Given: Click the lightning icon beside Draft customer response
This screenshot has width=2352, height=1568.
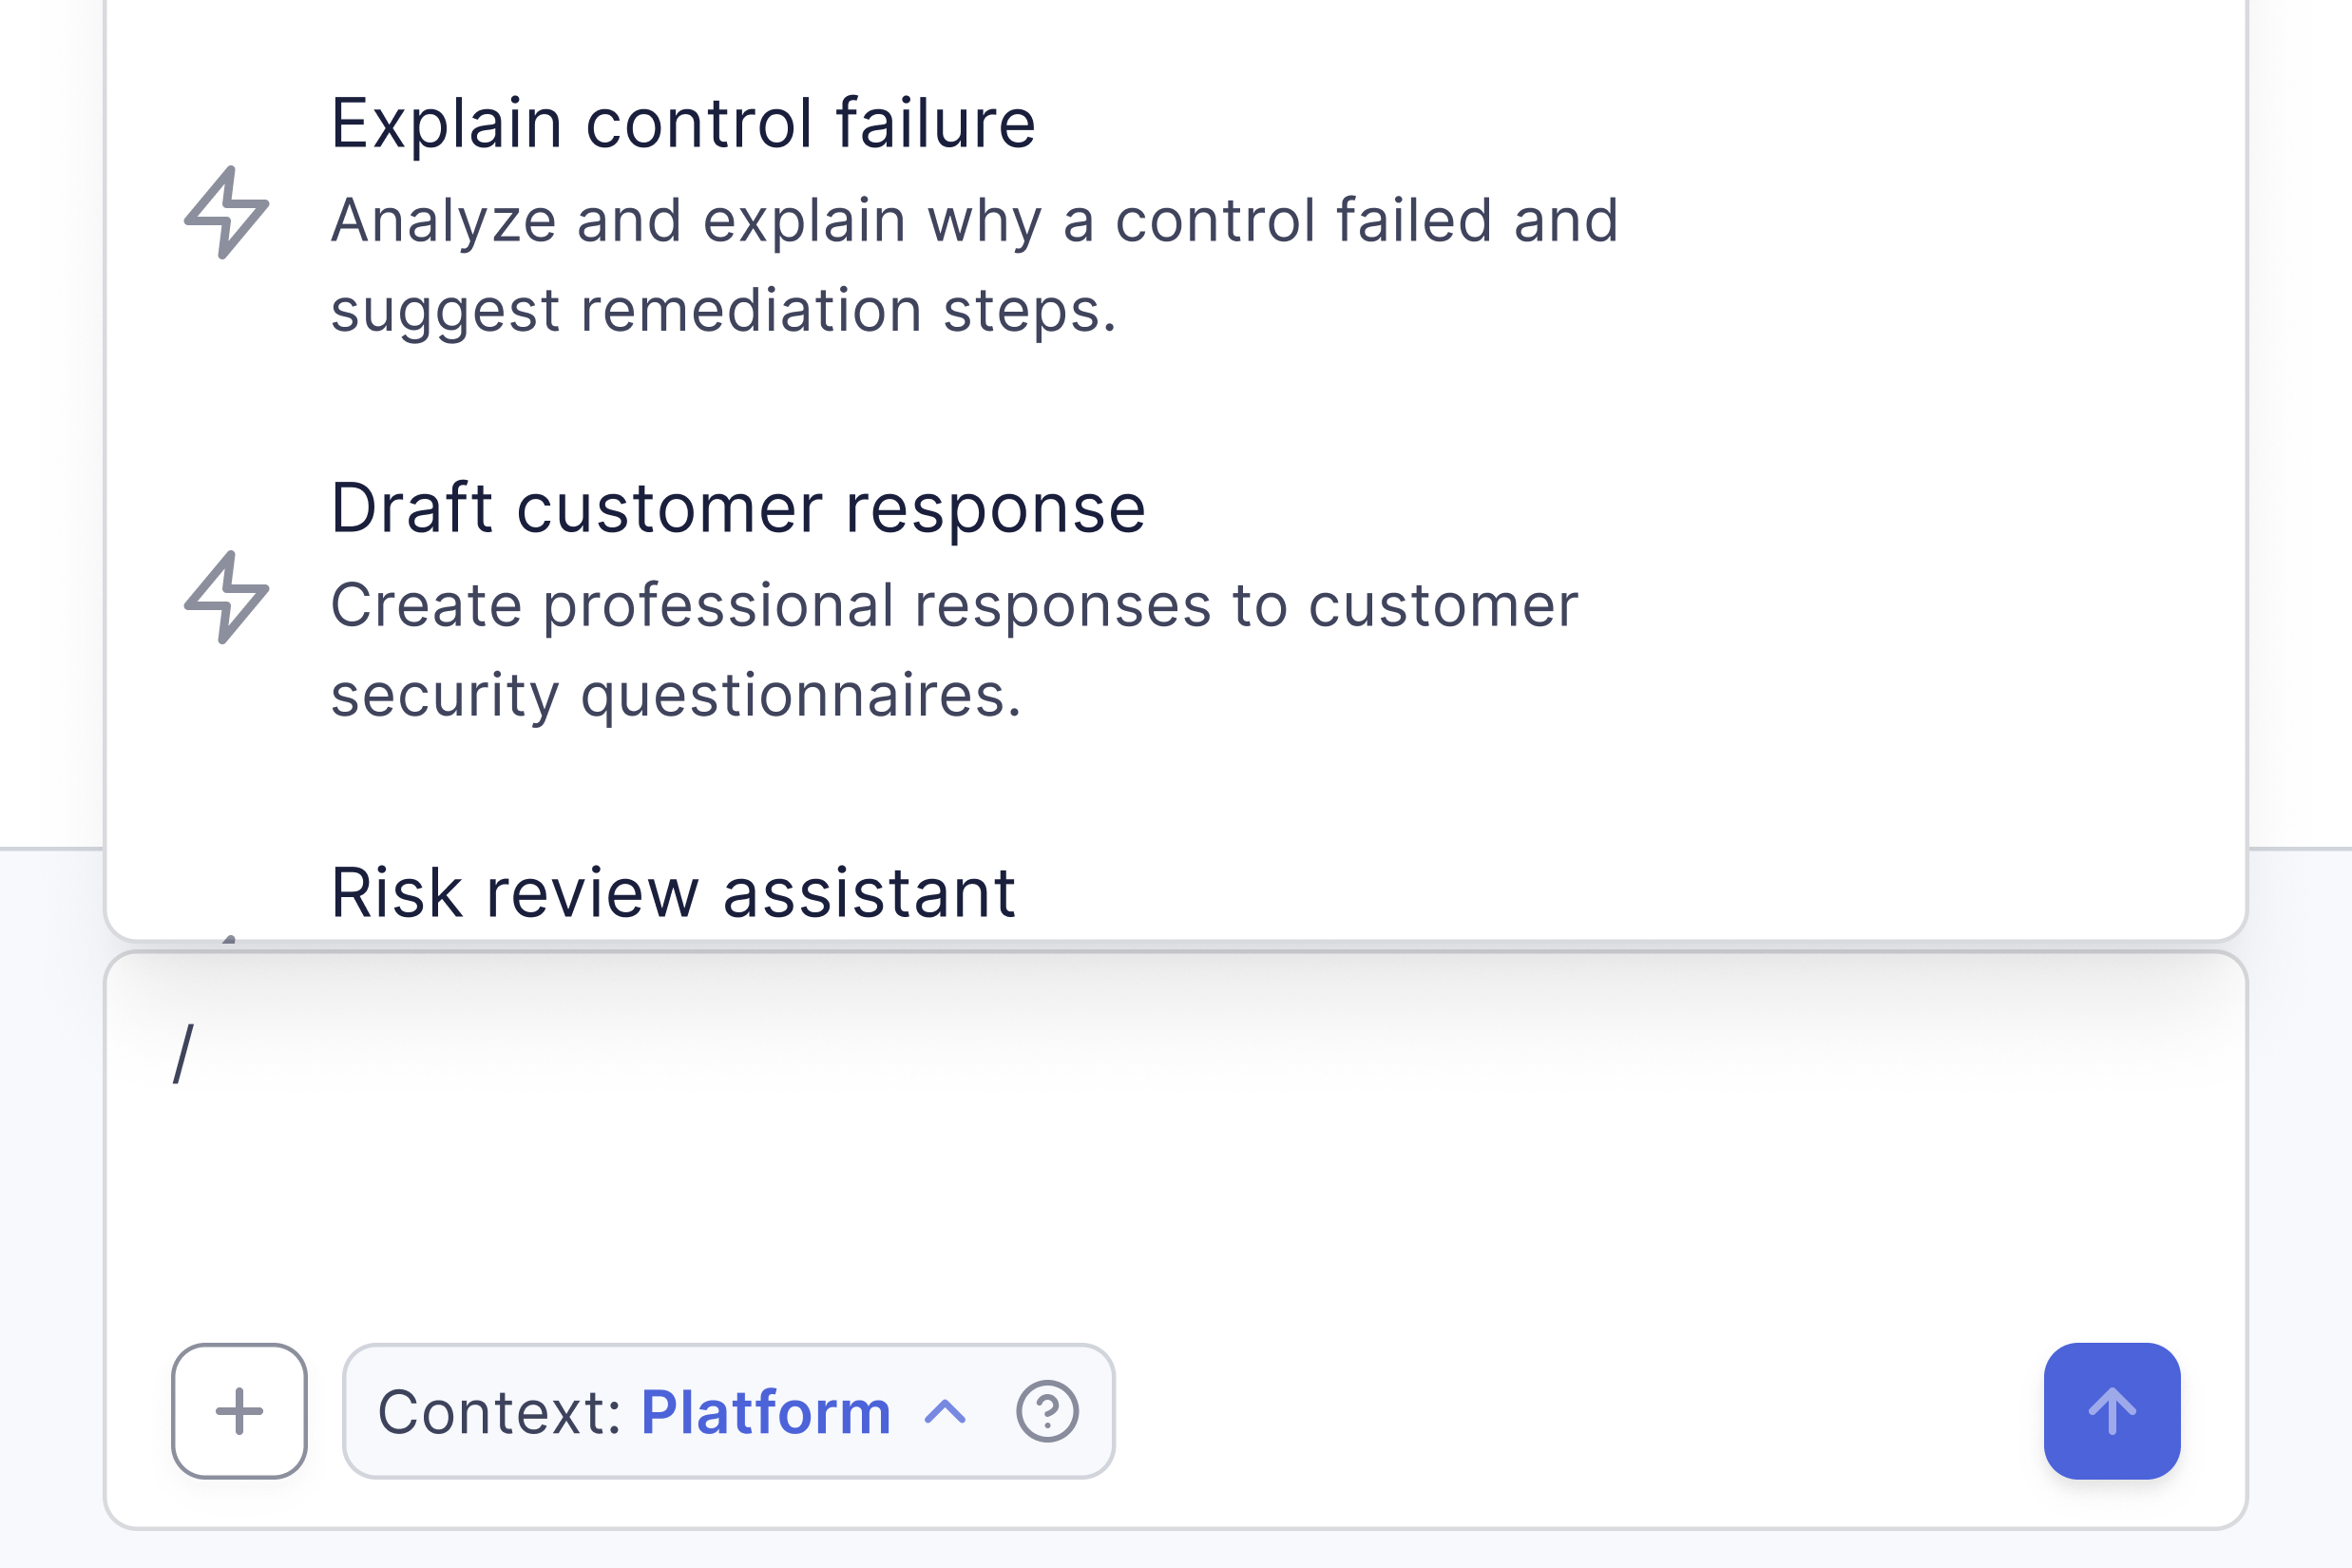Looking at the screenshot, I should pos(227,597).
